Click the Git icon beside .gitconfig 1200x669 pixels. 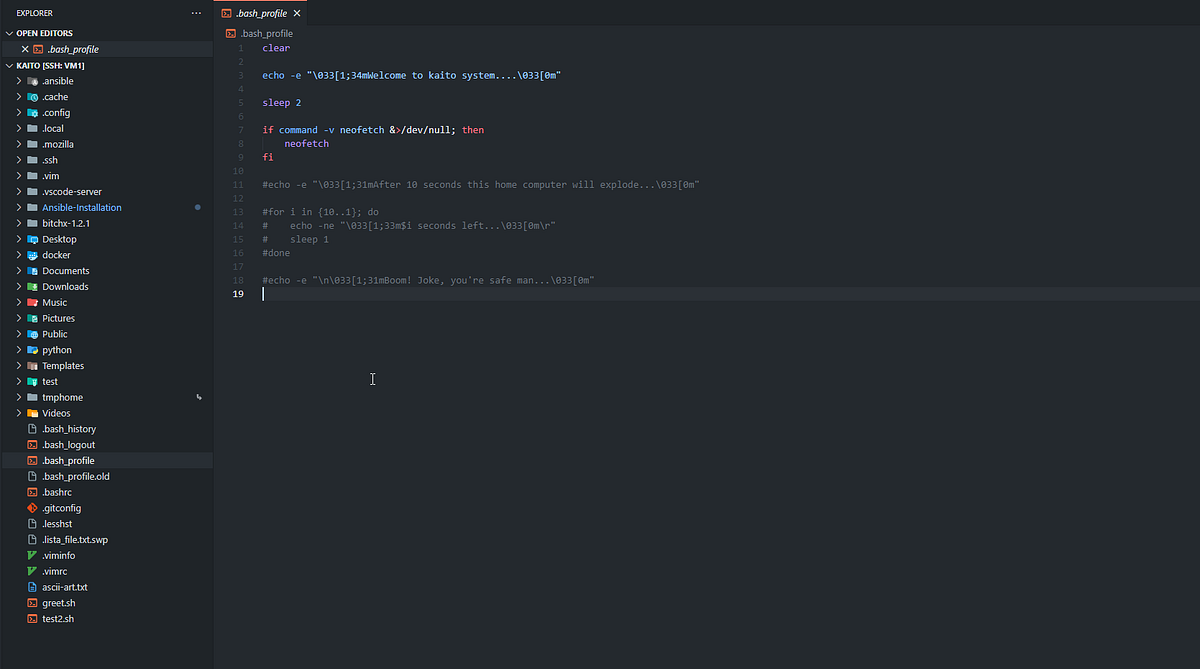pos(30,508)
